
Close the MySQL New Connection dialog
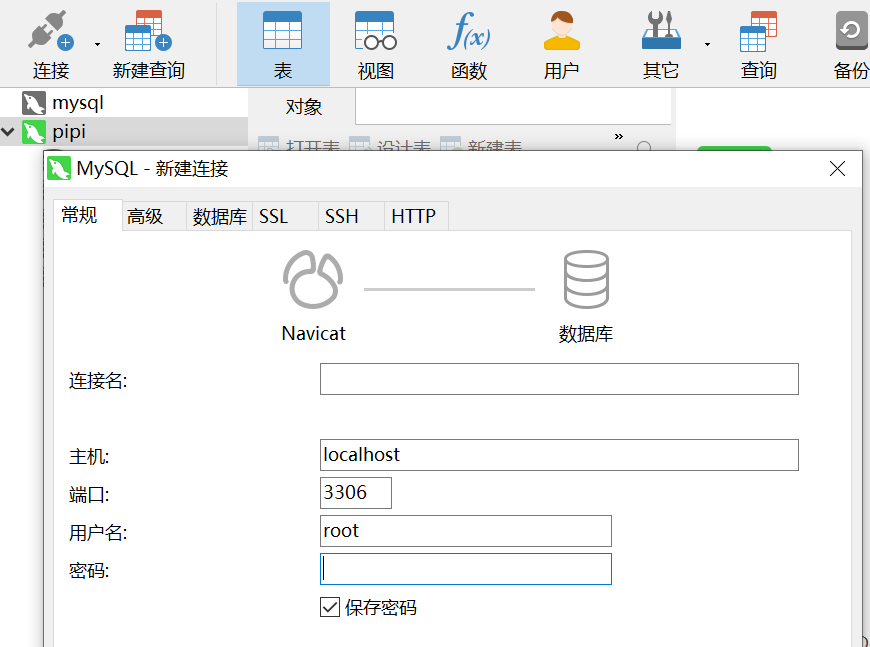pyautogui.click(x=837, y=168)
